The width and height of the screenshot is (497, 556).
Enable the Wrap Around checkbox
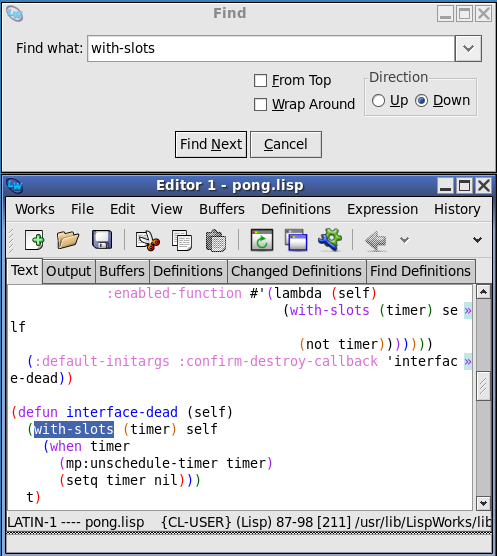click(x=260, y=105)
